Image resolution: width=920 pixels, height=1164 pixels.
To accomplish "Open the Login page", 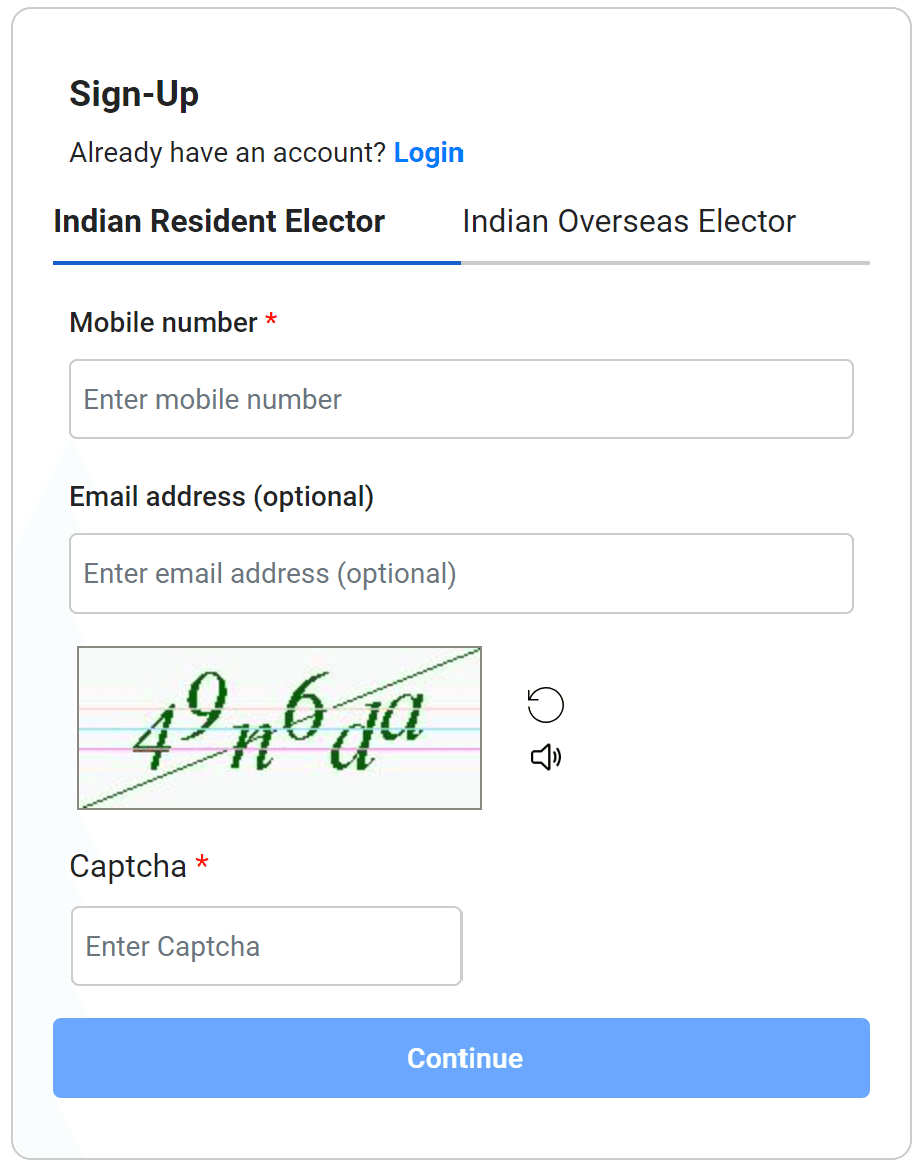I will click(429, 152).
